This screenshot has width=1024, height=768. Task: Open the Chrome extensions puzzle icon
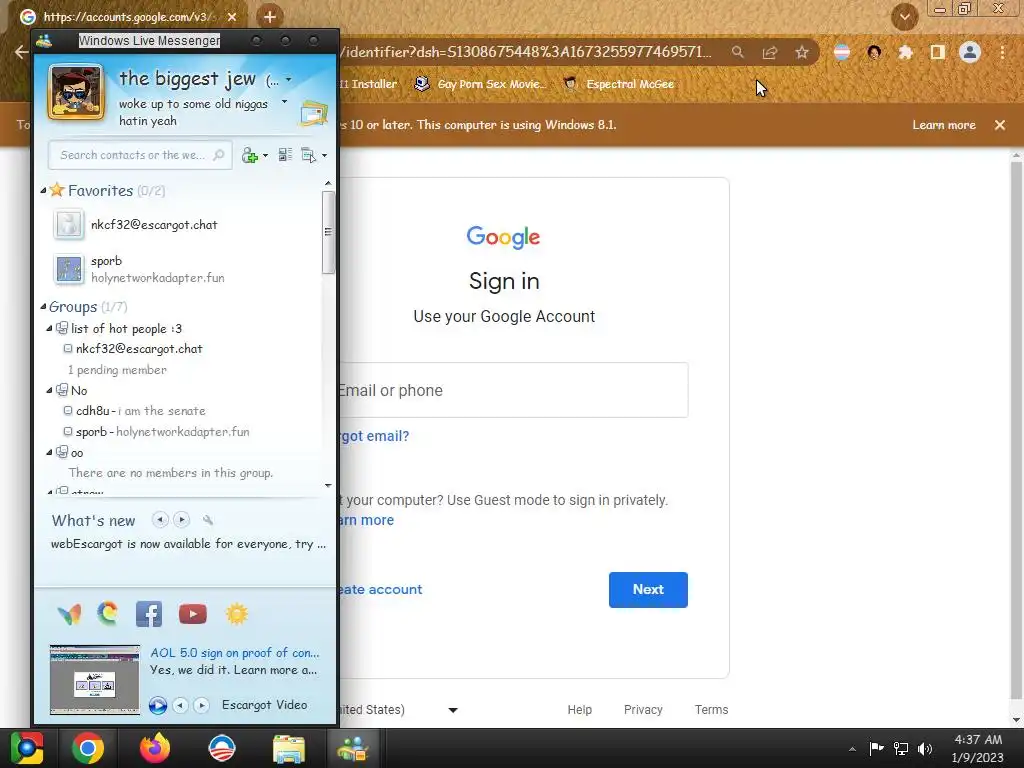click(x=905, y=52)
